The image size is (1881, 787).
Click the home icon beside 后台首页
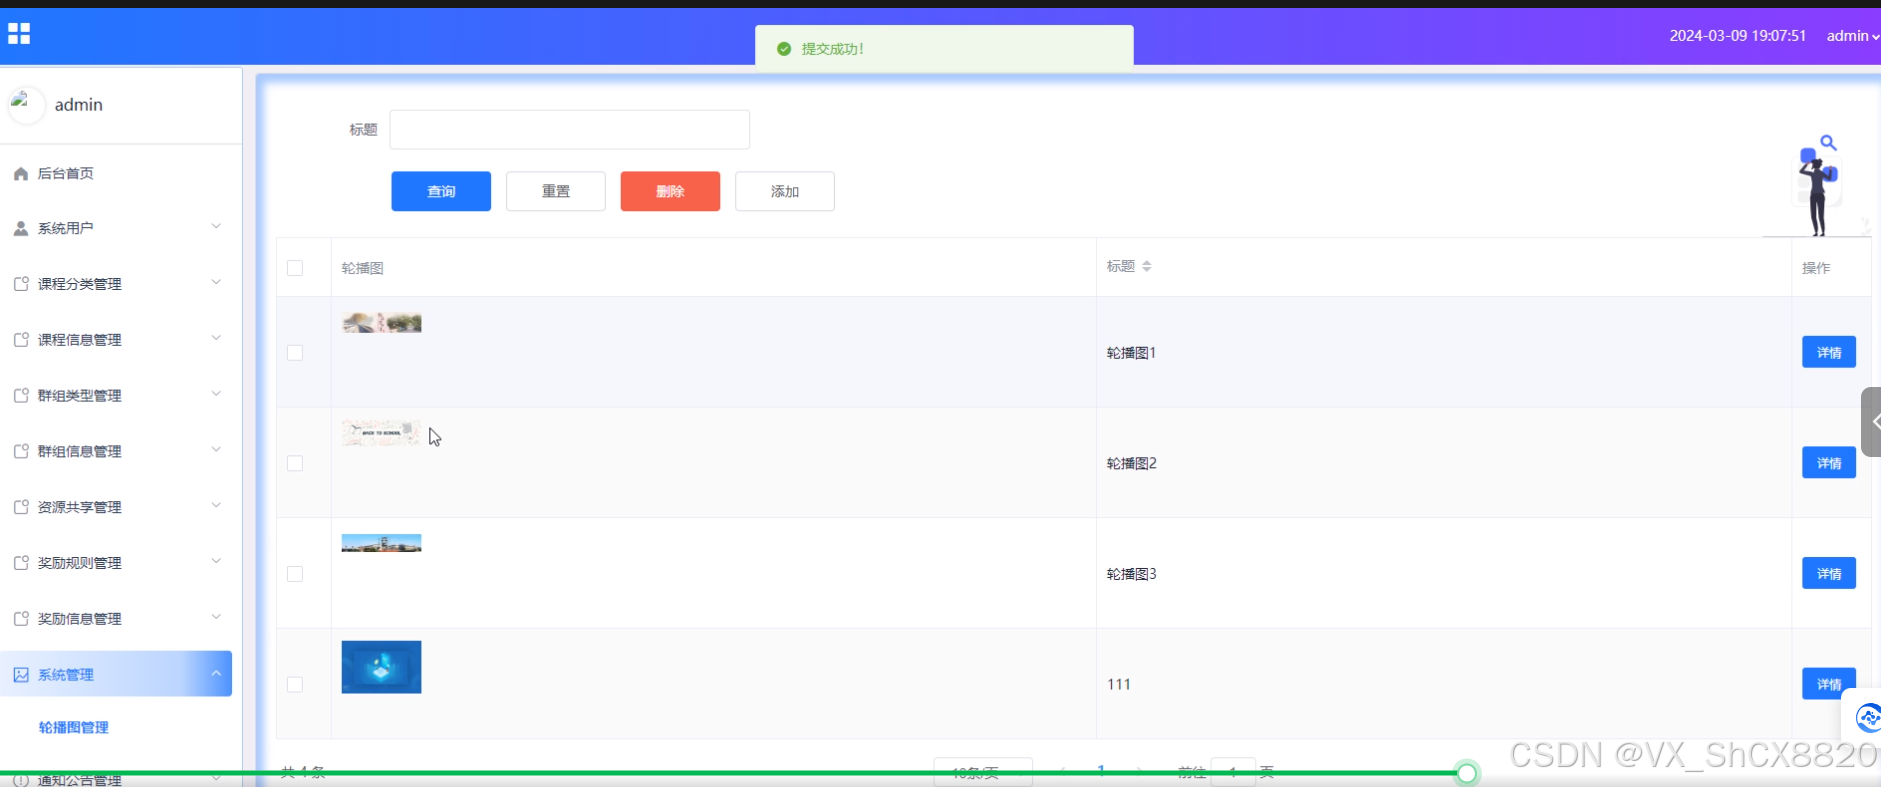(20, 174)
